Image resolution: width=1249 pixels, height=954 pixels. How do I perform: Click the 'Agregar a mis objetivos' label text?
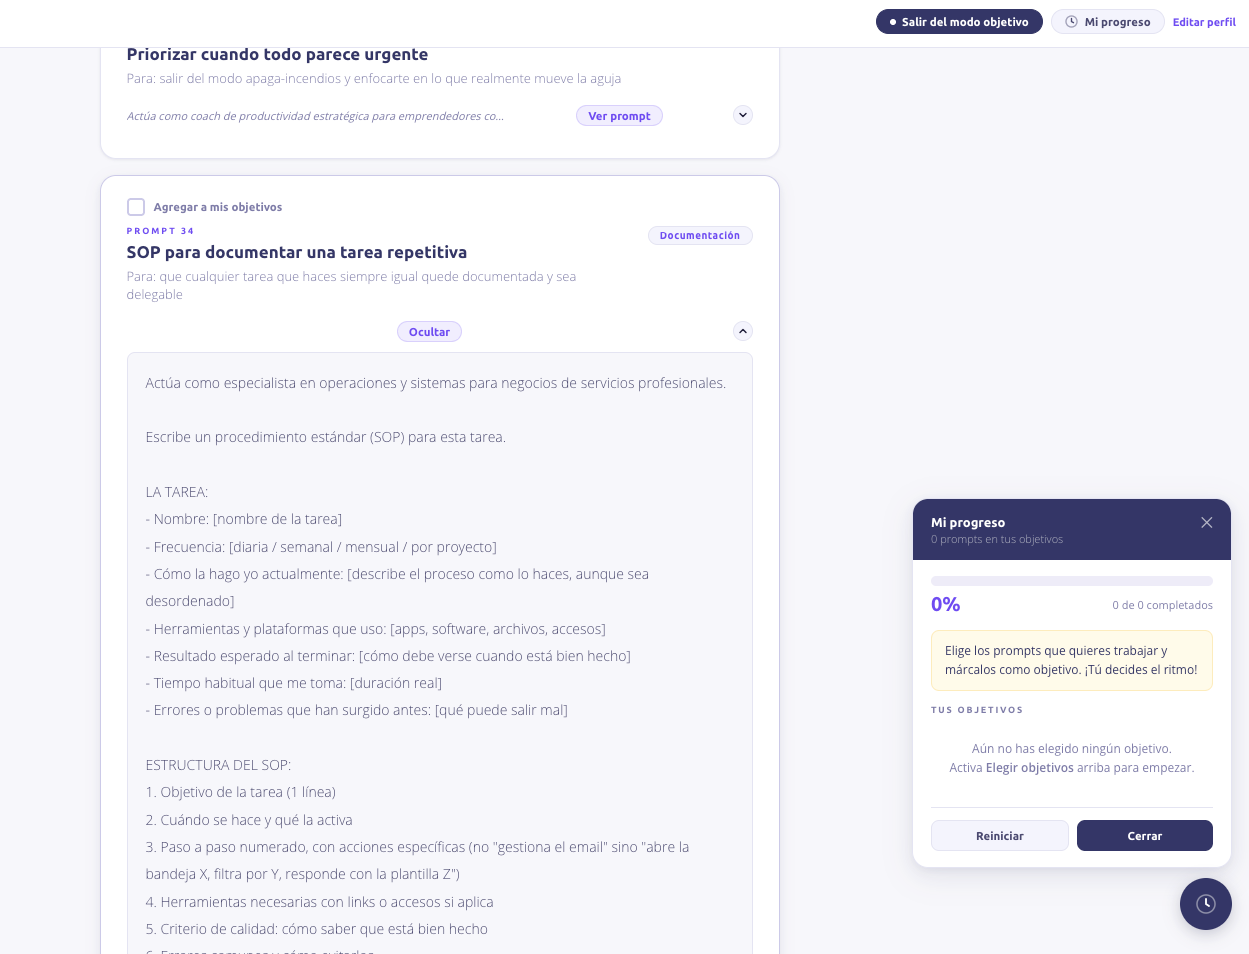(x=217, y=207)
